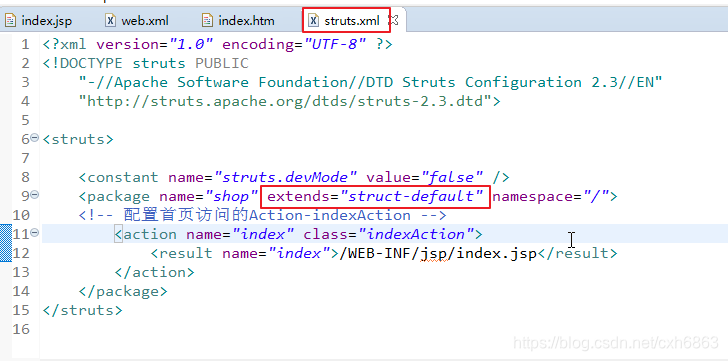Click the opening <struts> tag
Viewport: 728px width, 361px height.
click(78, 139)
